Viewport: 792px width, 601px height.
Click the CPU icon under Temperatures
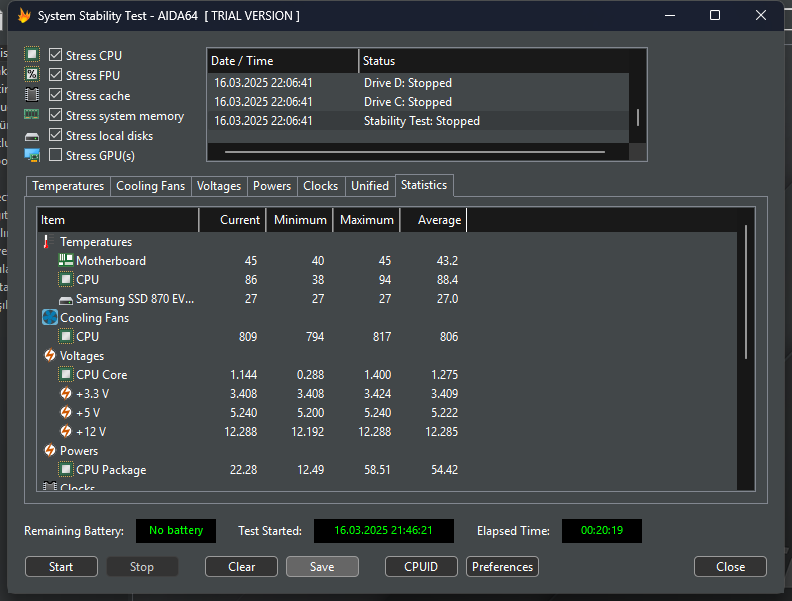[66, 279]
